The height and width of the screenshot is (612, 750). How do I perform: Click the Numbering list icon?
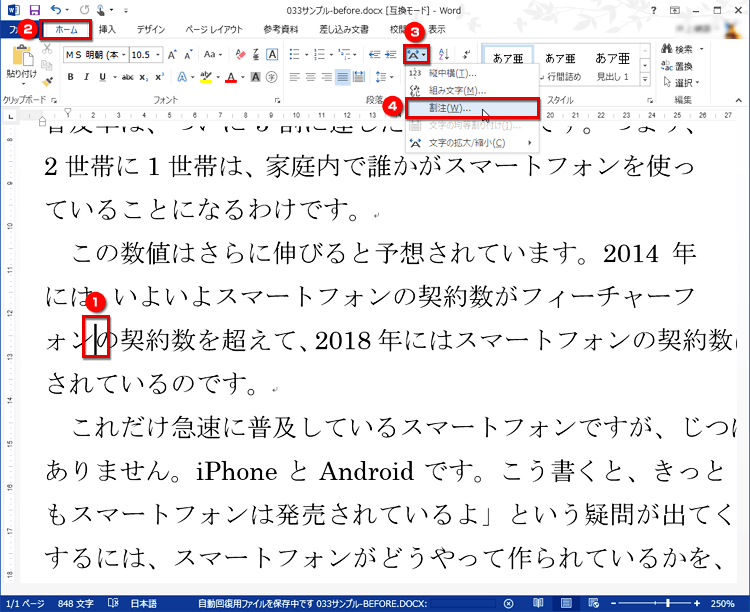320,55
